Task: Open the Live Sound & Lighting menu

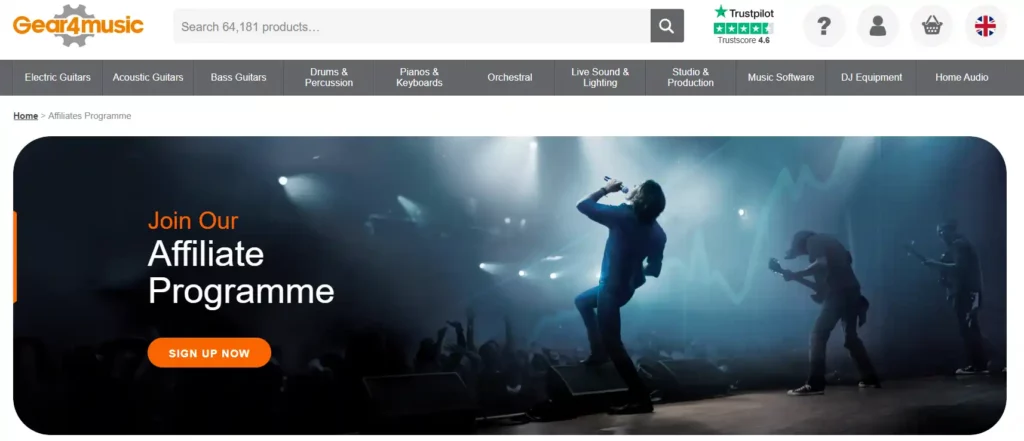Action: [600, 77]
